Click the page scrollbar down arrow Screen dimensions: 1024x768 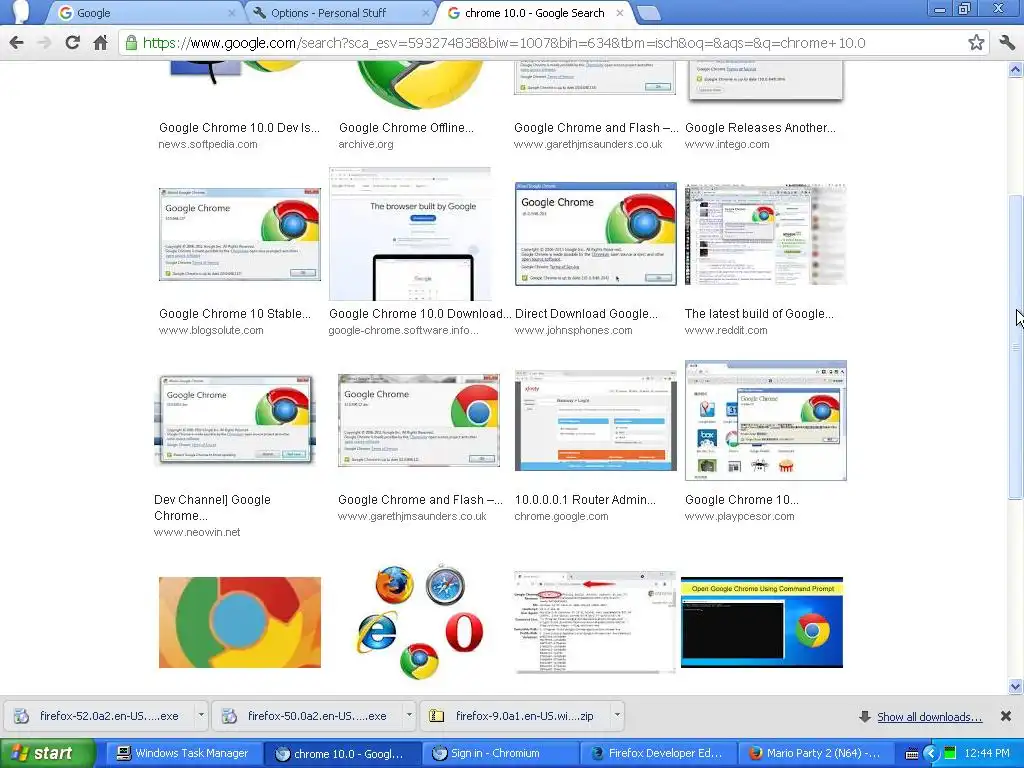(1016, 686)
